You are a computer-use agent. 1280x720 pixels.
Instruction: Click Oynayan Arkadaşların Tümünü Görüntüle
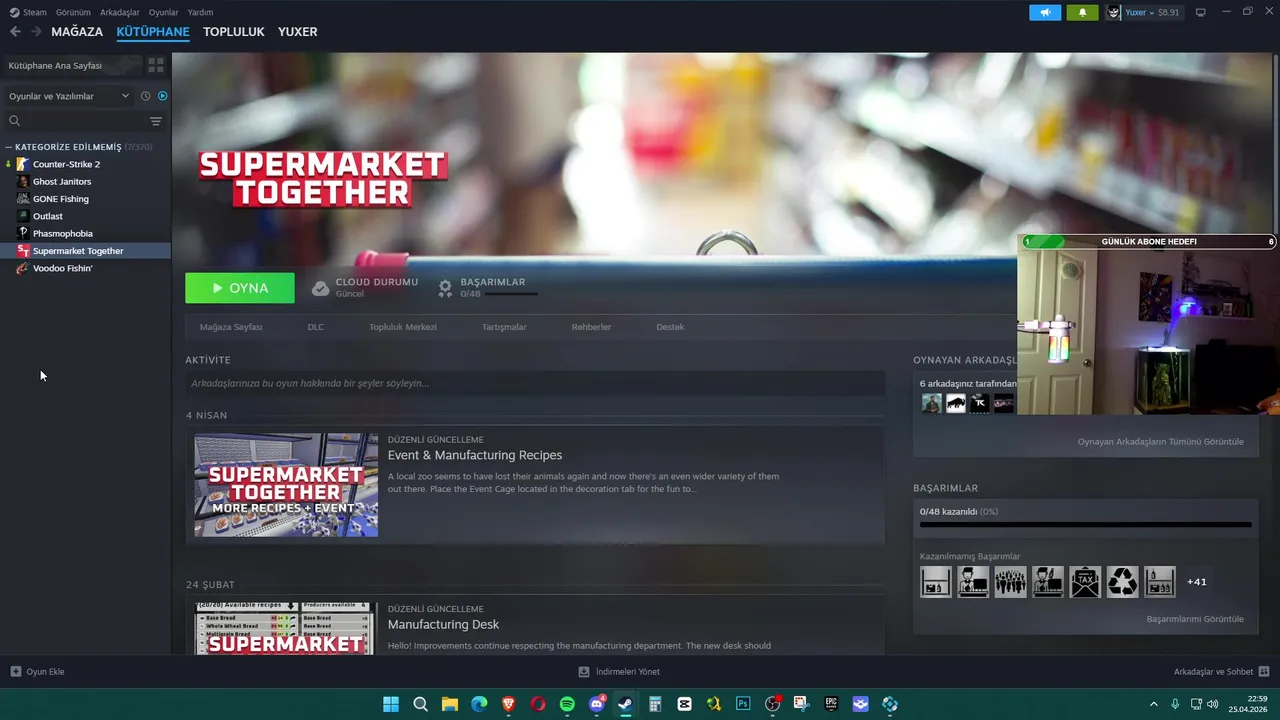(1160, 441)
